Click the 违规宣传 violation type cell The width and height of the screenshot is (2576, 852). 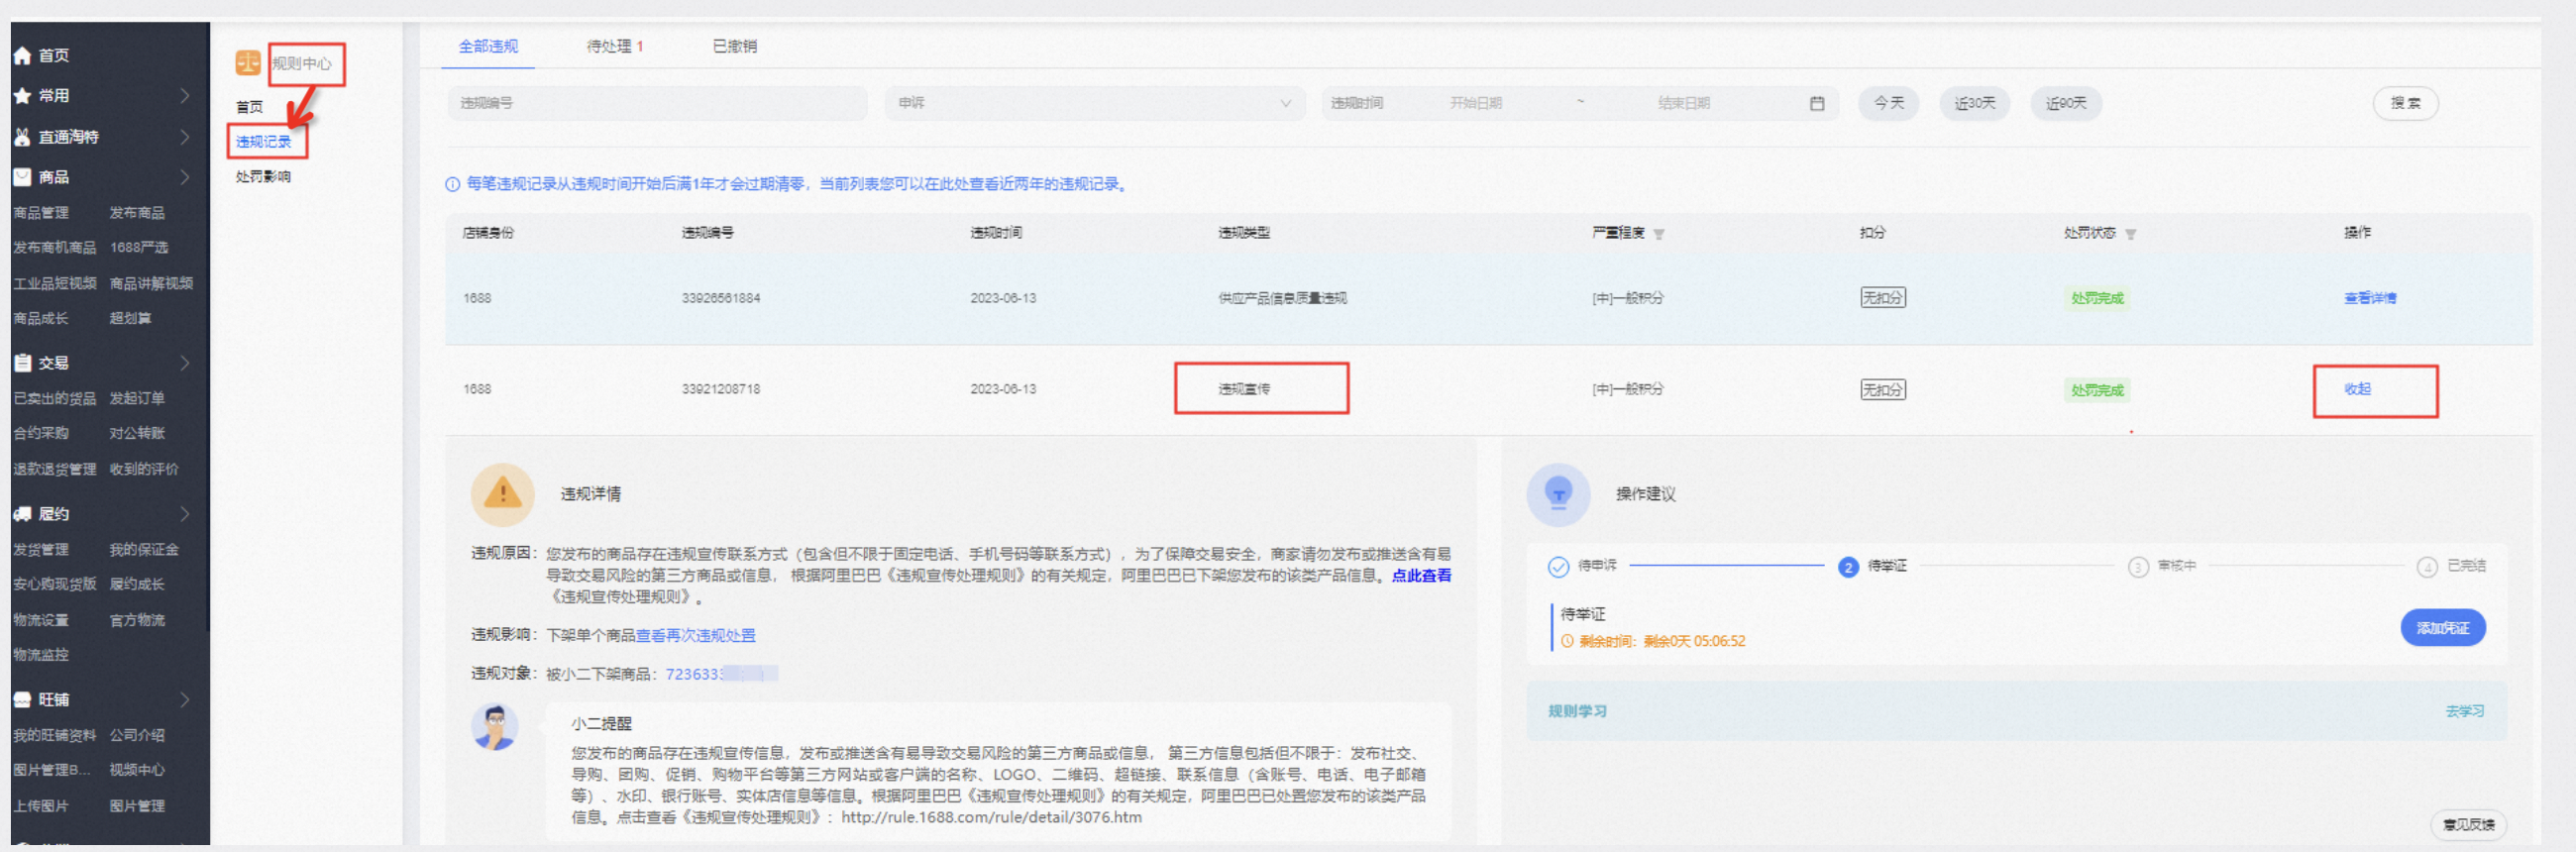tap(1244, 389)
